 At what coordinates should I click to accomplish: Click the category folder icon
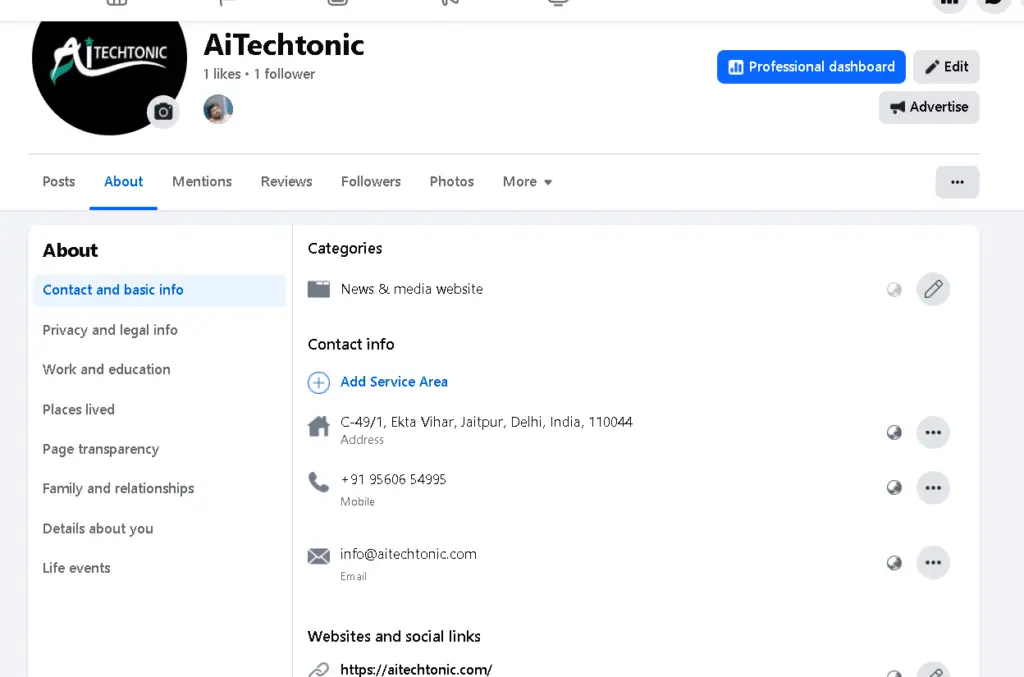click(319, 289)
